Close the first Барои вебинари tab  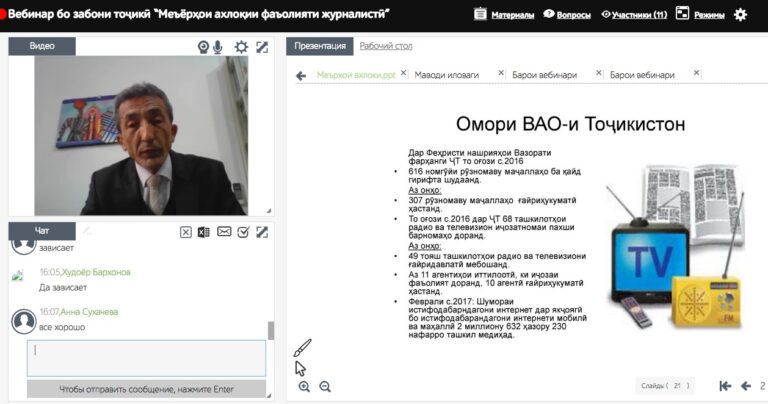click(x=599, y=73)
